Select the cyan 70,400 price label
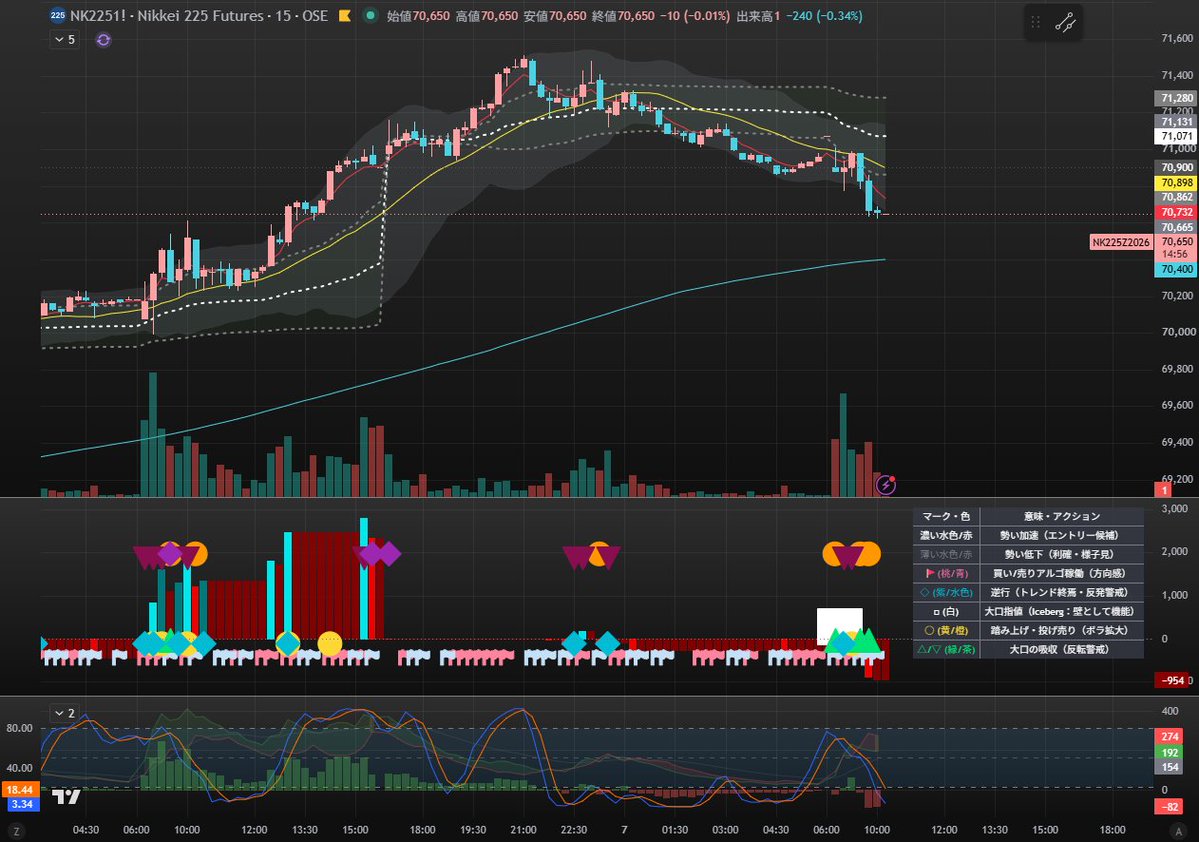The width and height of the screenshot is (1199, 842). pos(1176,269)
